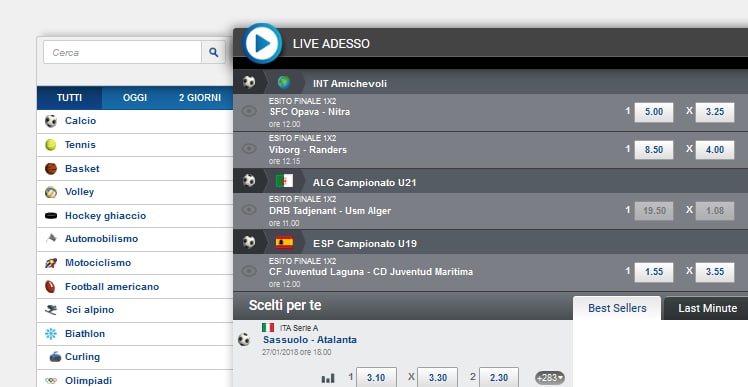748x387 pixels.
Task: Click the globe icon for INT Amichevoli
Action: (284, 83)
